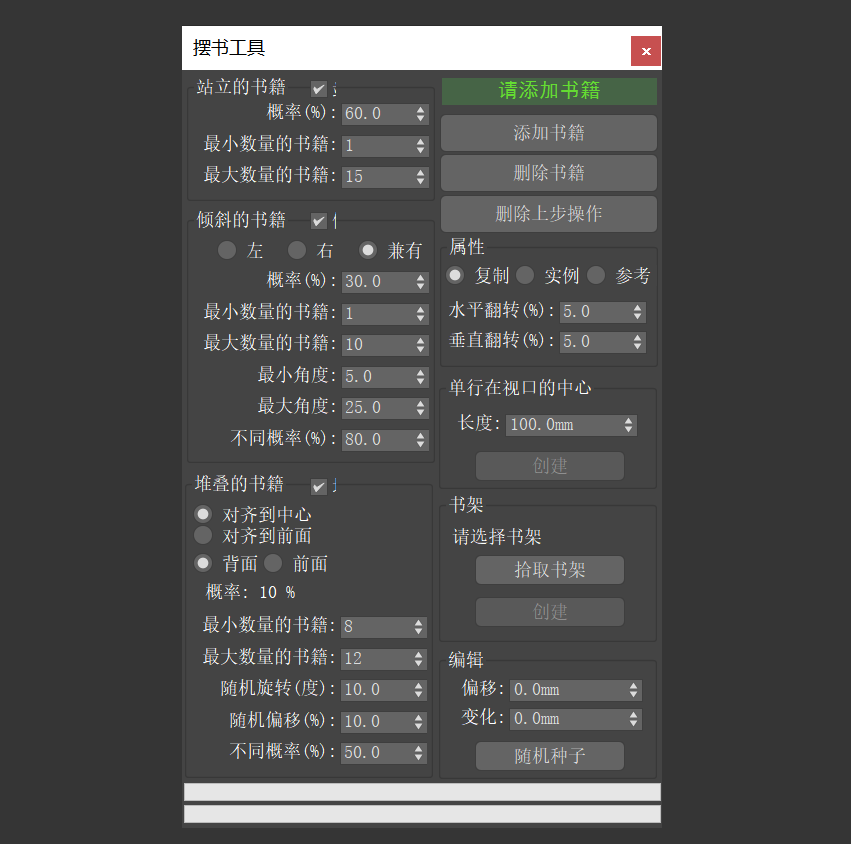Adjust spinner for tilted 最小数量的书籍
Viewport: 851px width, 844px height.
pyautogui.click(x=421, y=314)
